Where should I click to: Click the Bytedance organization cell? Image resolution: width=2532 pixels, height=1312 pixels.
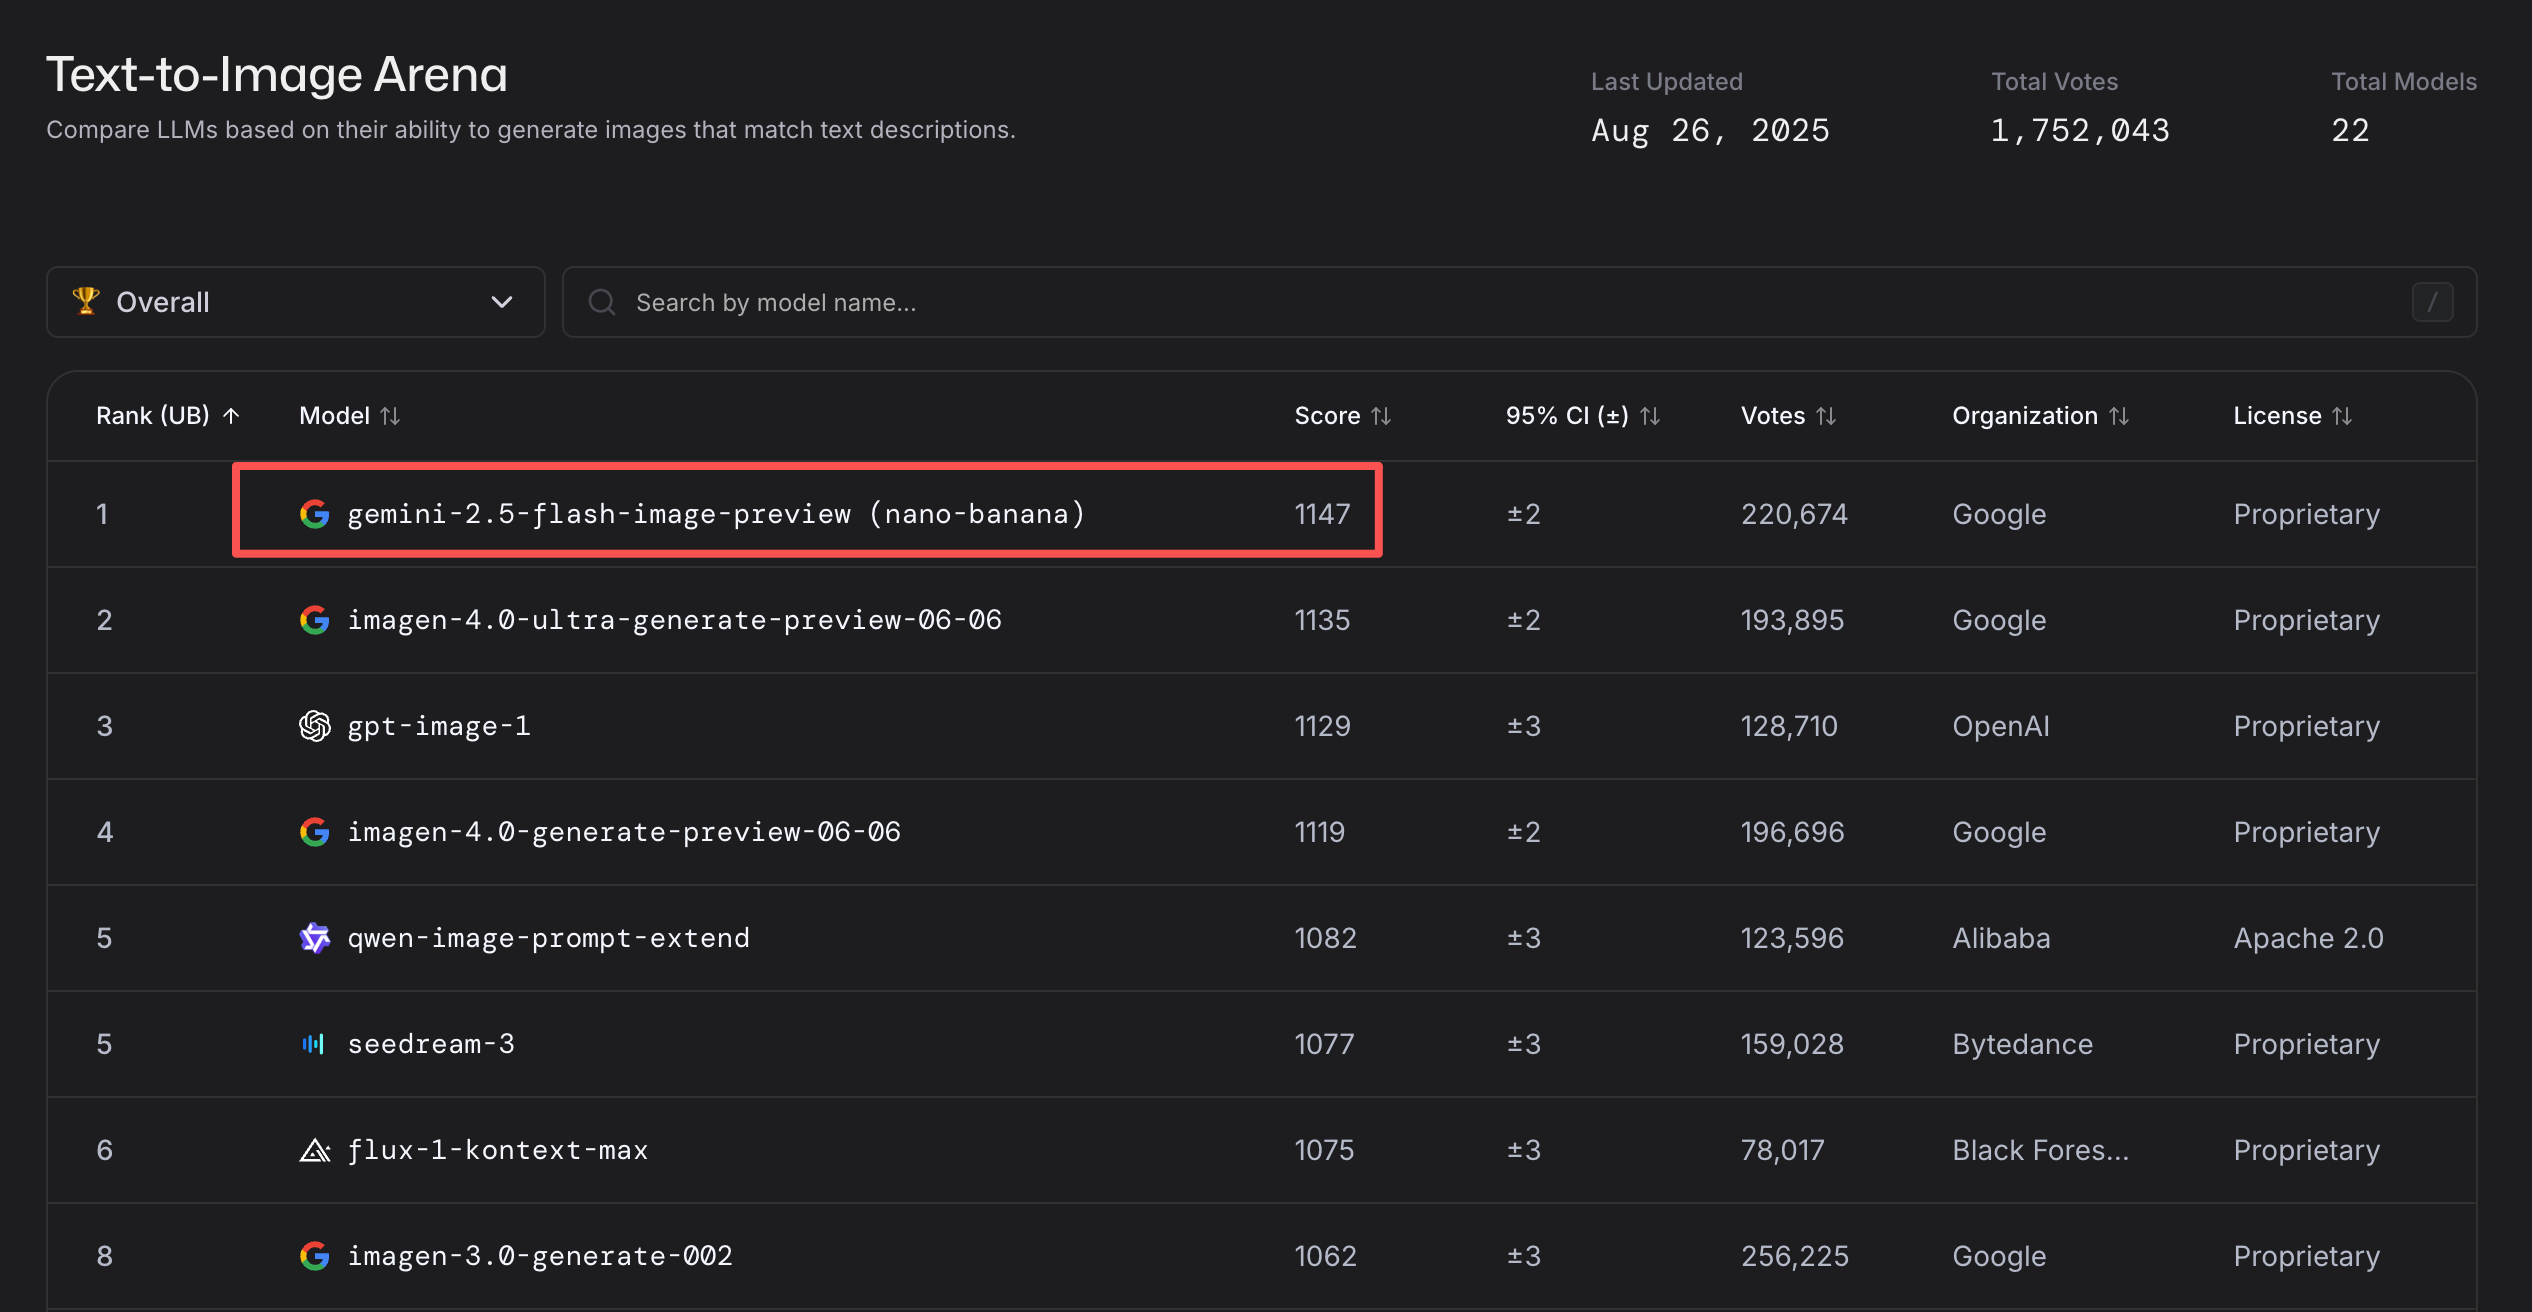click(x=2022, y=1044)
